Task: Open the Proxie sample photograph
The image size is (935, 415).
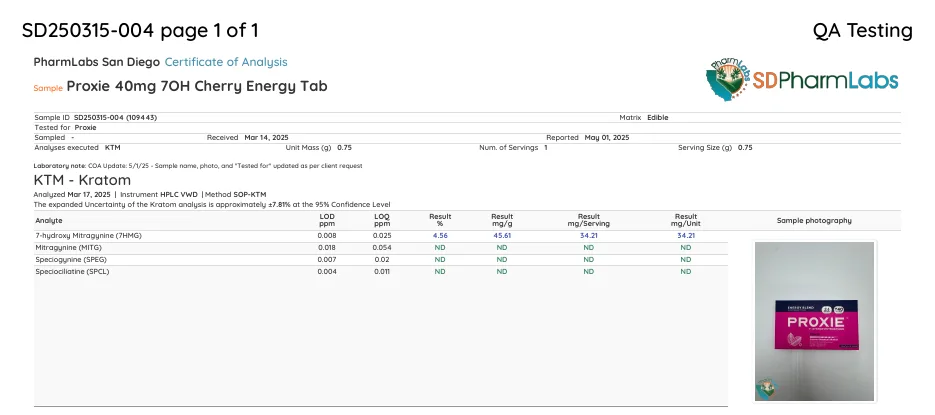Action: click(x=814, y=321)
